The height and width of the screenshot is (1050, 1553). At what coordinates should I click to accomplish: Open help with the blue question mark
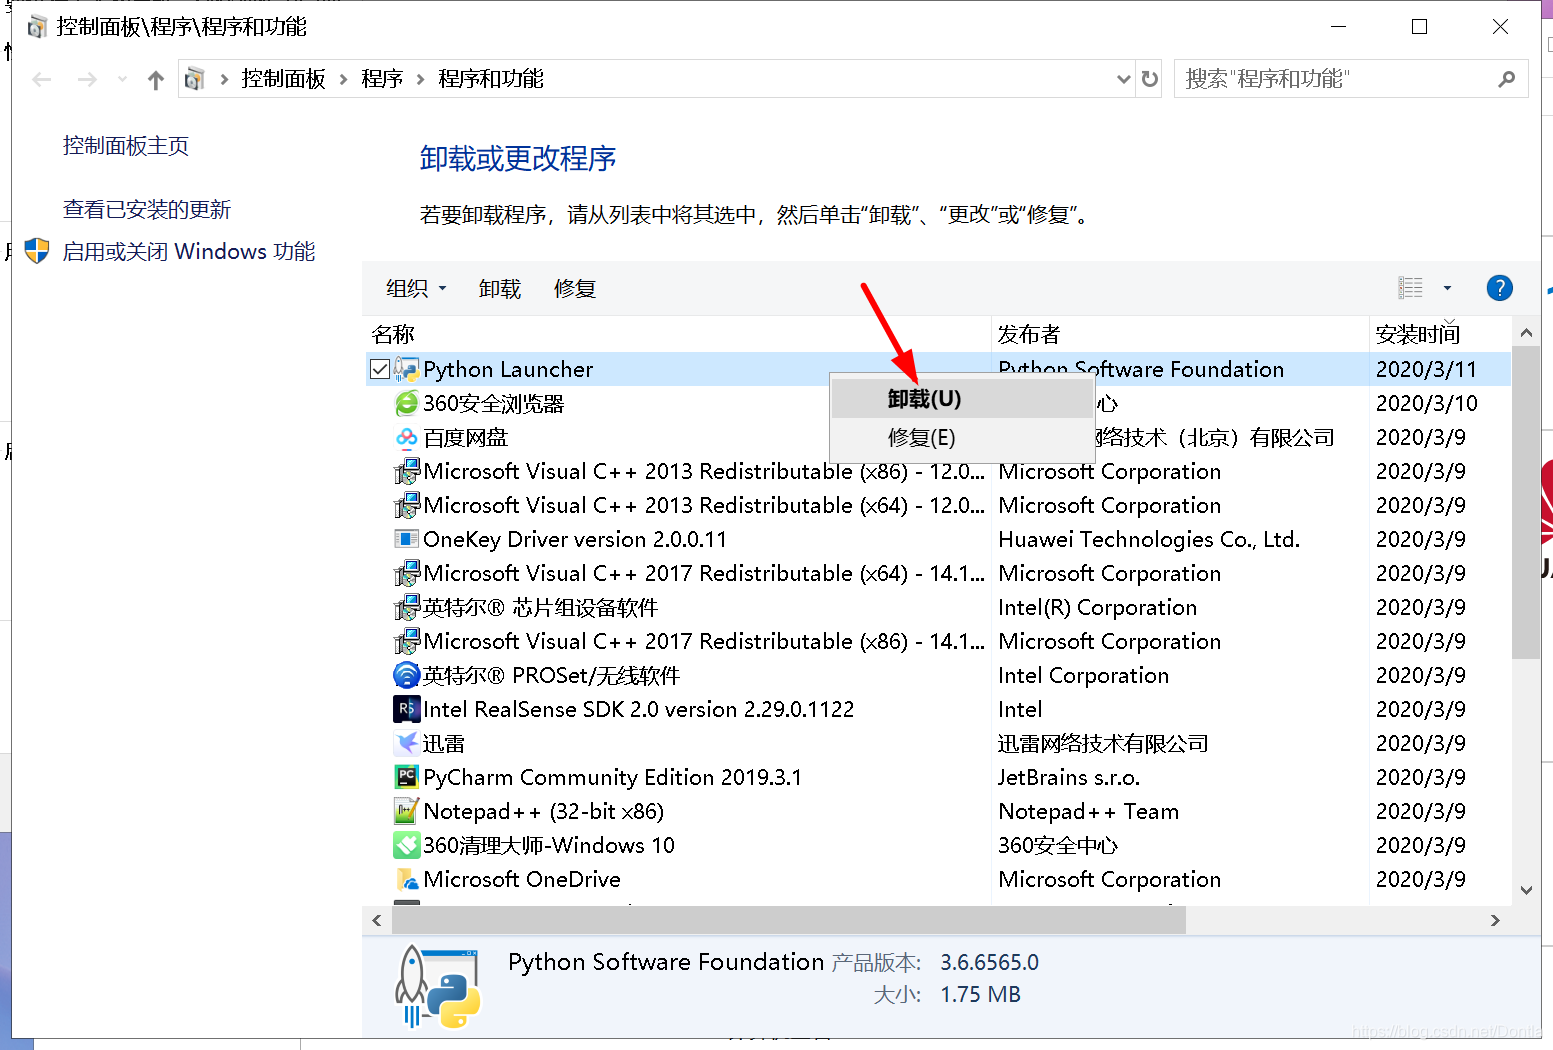click(x=1499, y=288)
